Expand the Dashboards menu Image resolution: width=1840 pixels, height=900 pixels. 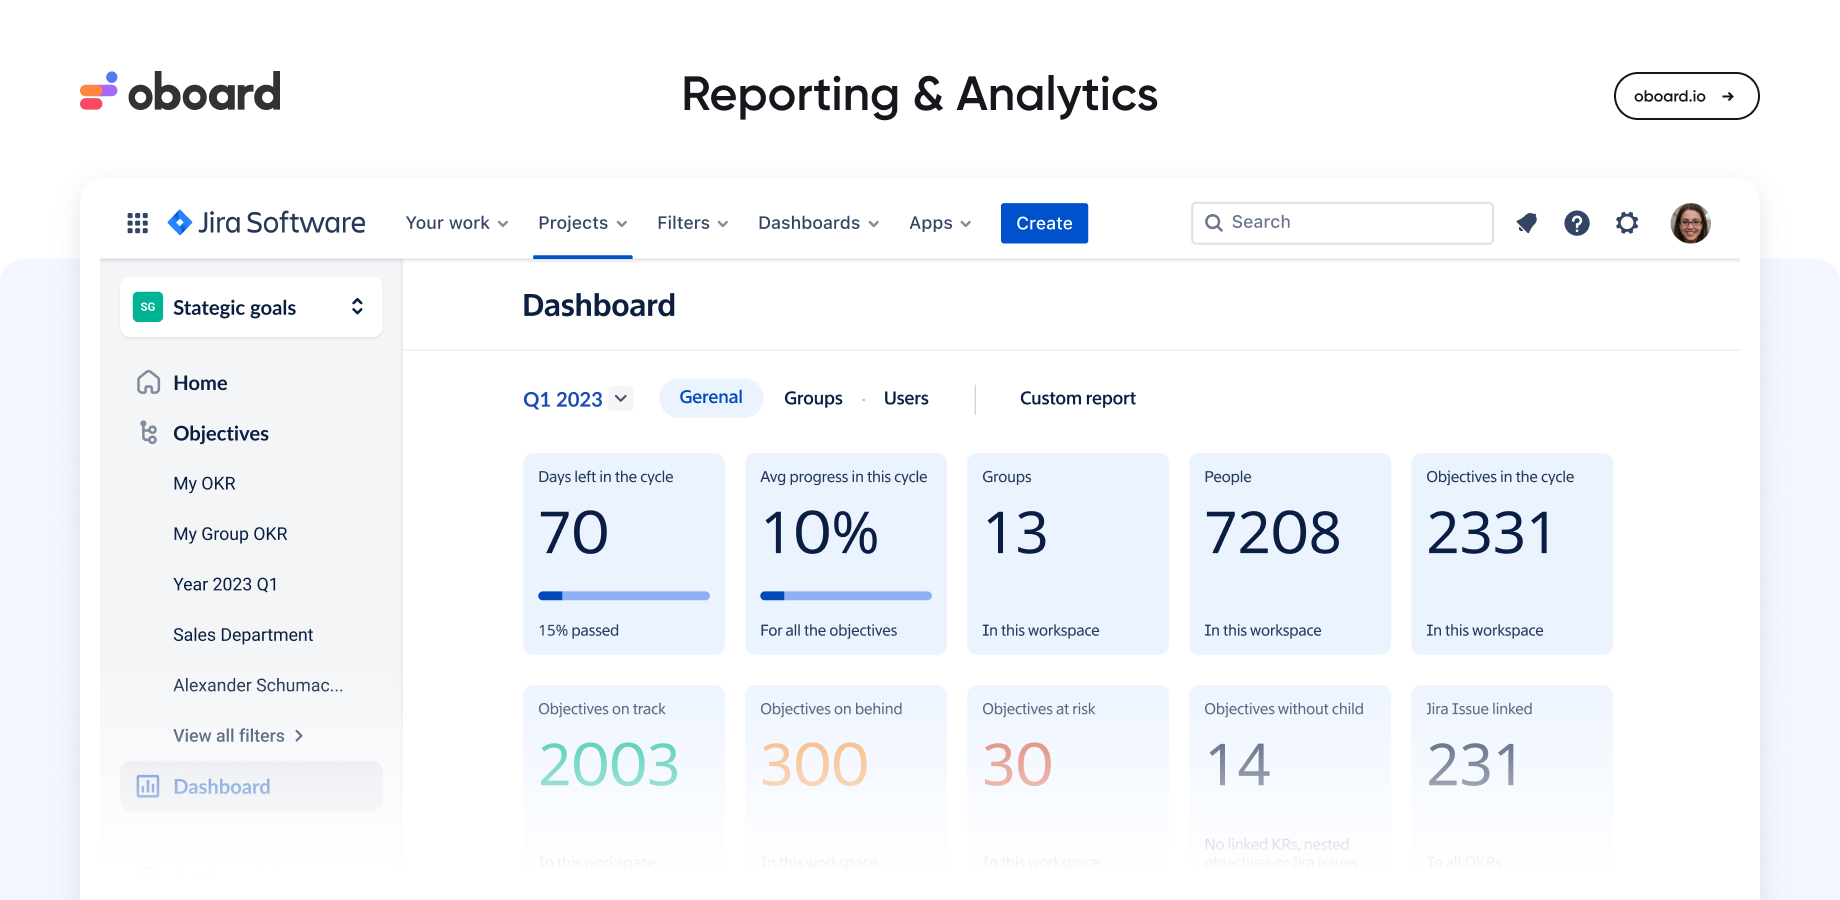point(819,223)
